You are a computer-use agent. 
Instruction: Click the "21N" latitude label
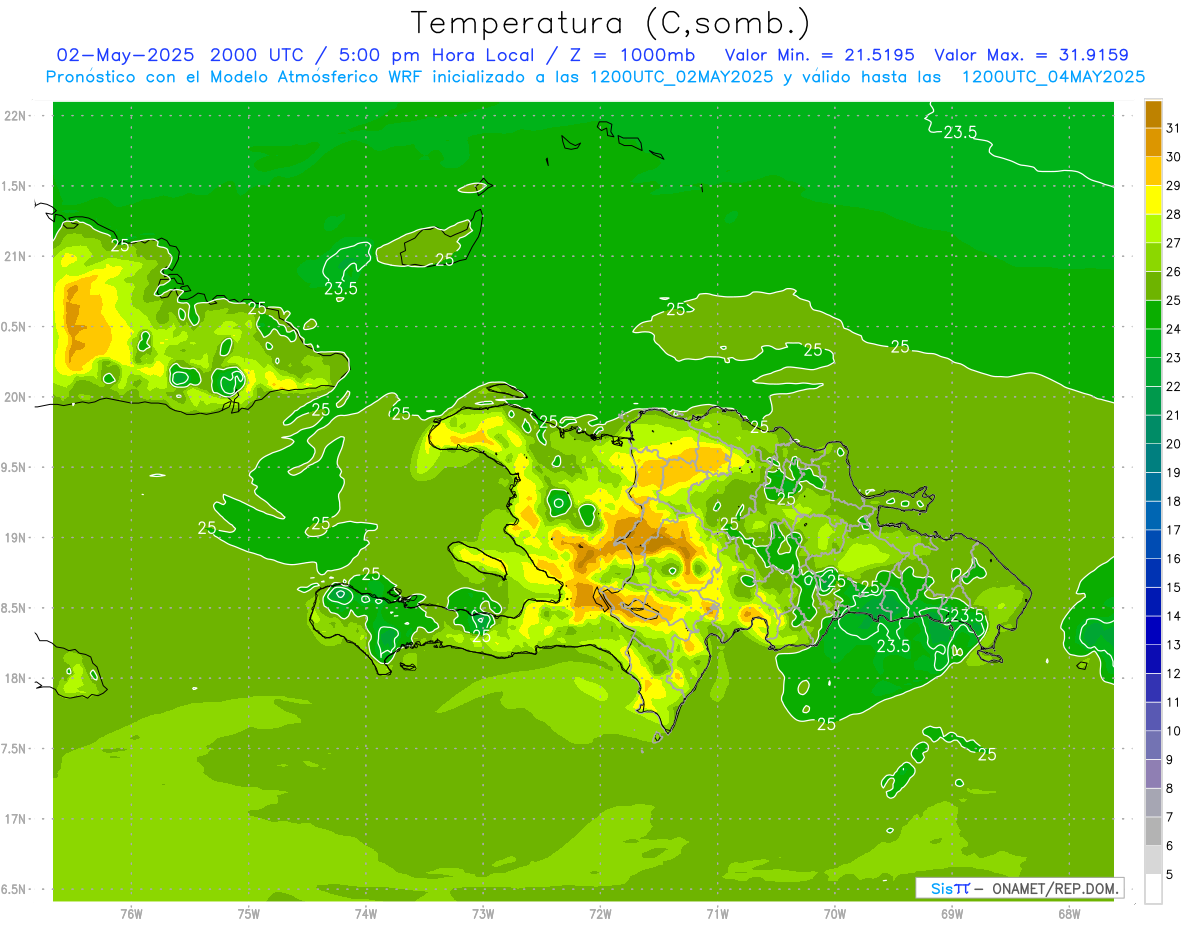click(14, 256)
